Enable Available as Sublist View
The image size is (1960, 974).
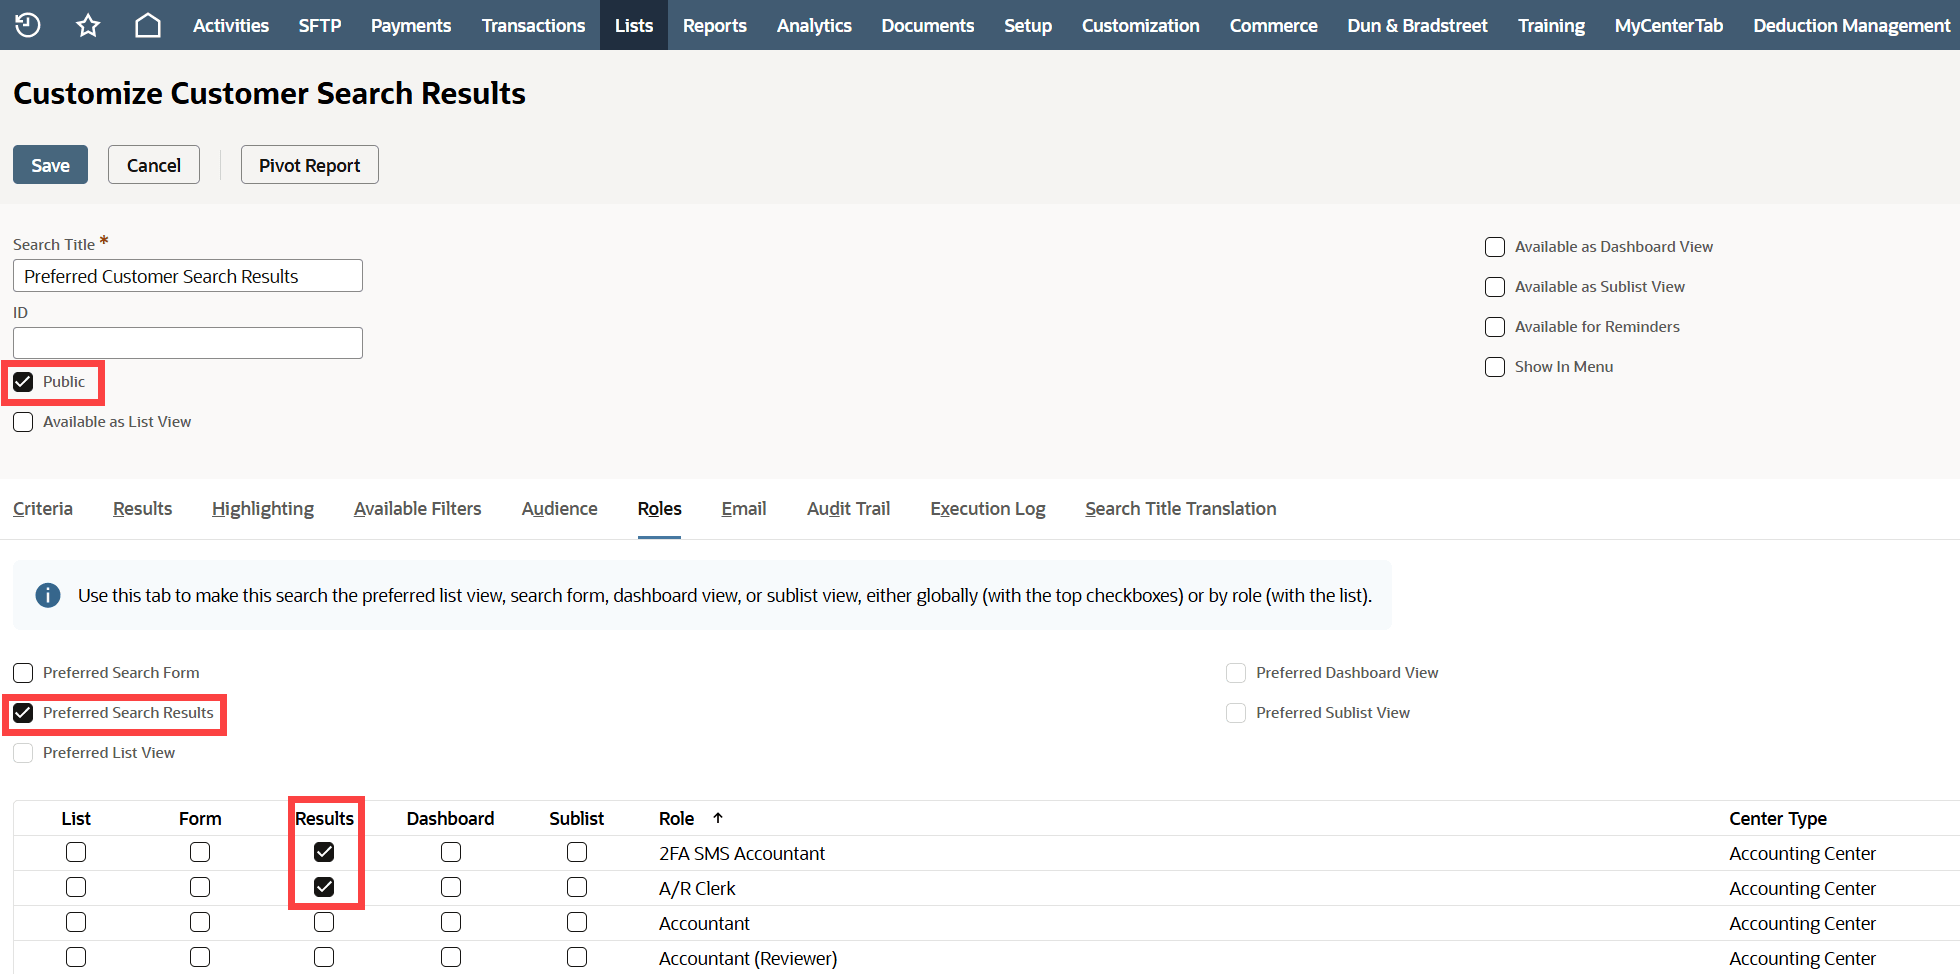click(x=1495, y=287)
